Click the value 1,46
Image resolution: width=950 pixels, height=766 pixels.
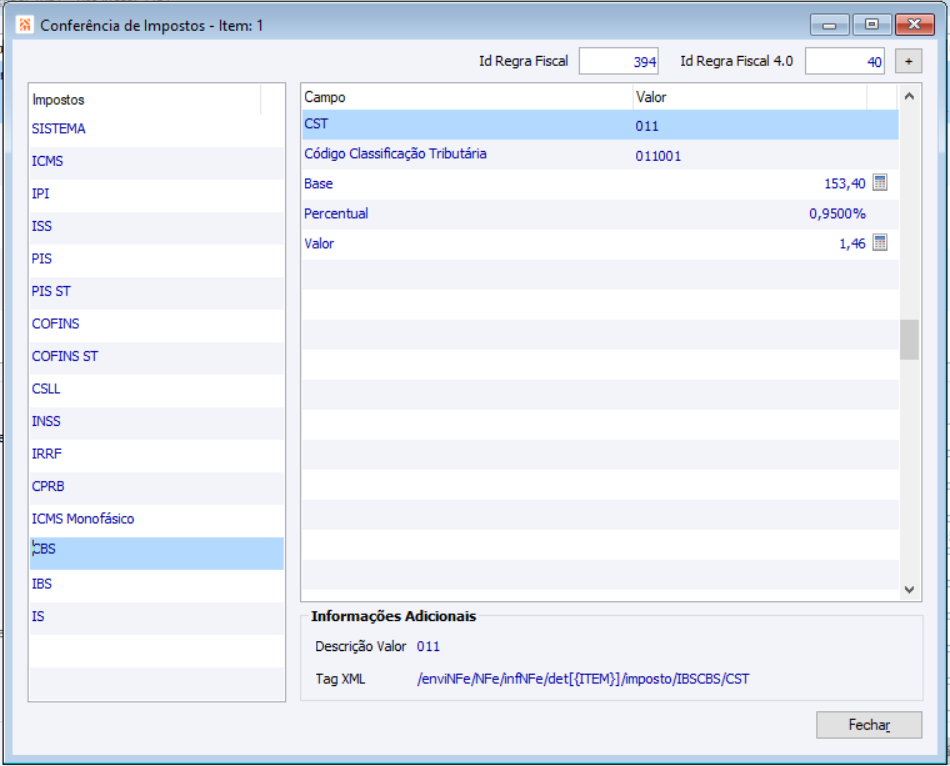(852, 244)
